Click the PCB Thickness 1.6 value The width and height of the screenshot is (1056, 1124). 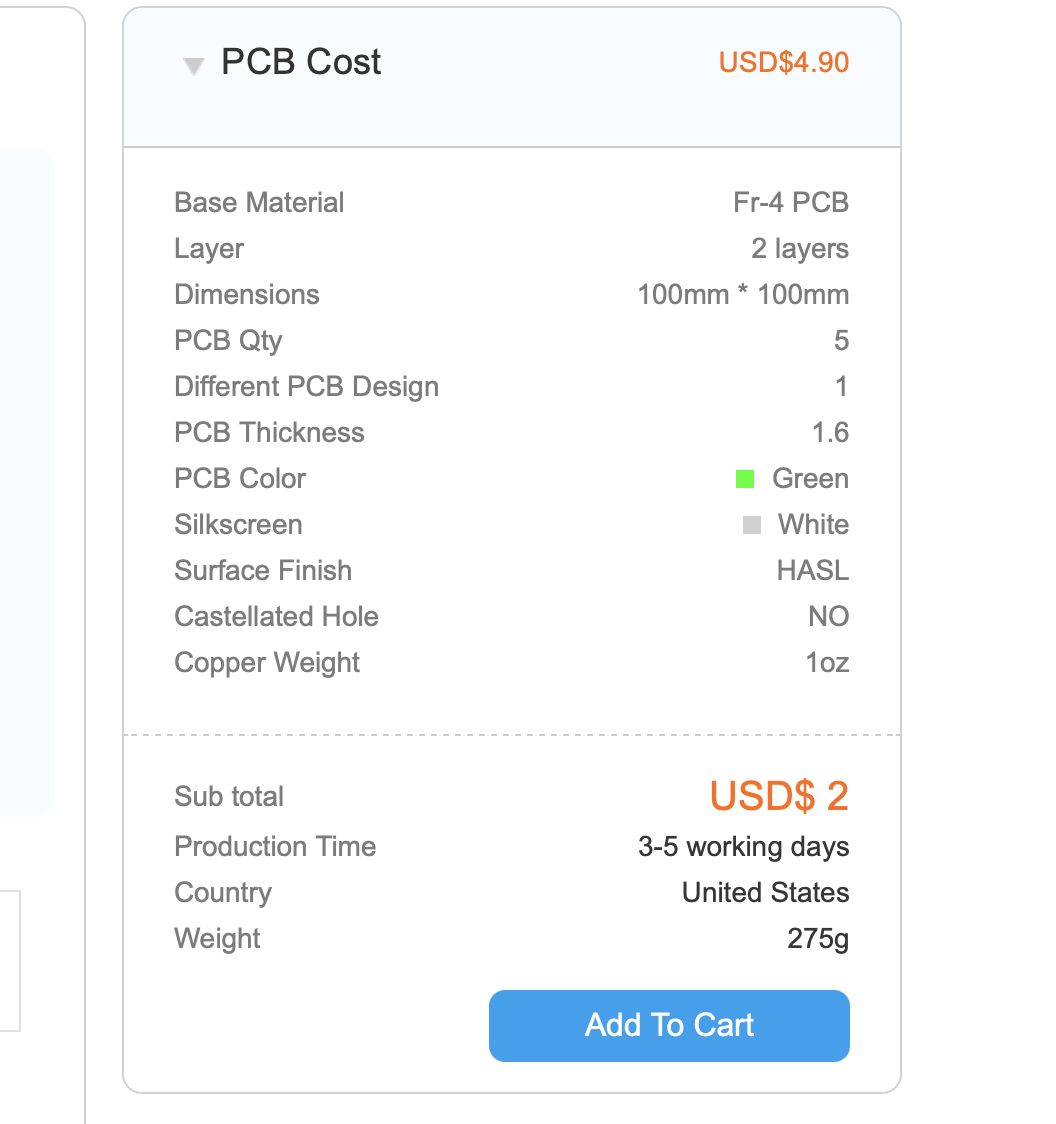830,433
